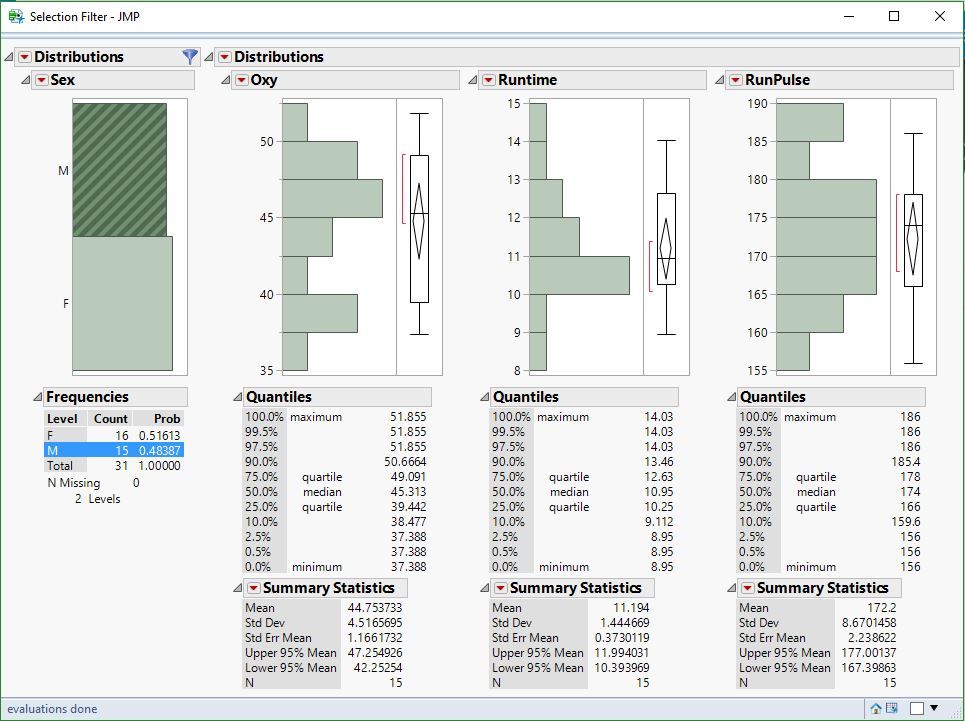The image size is (965, 721).
Task: Open the left Distributions red triangle menu
Action: coord(25,57)
